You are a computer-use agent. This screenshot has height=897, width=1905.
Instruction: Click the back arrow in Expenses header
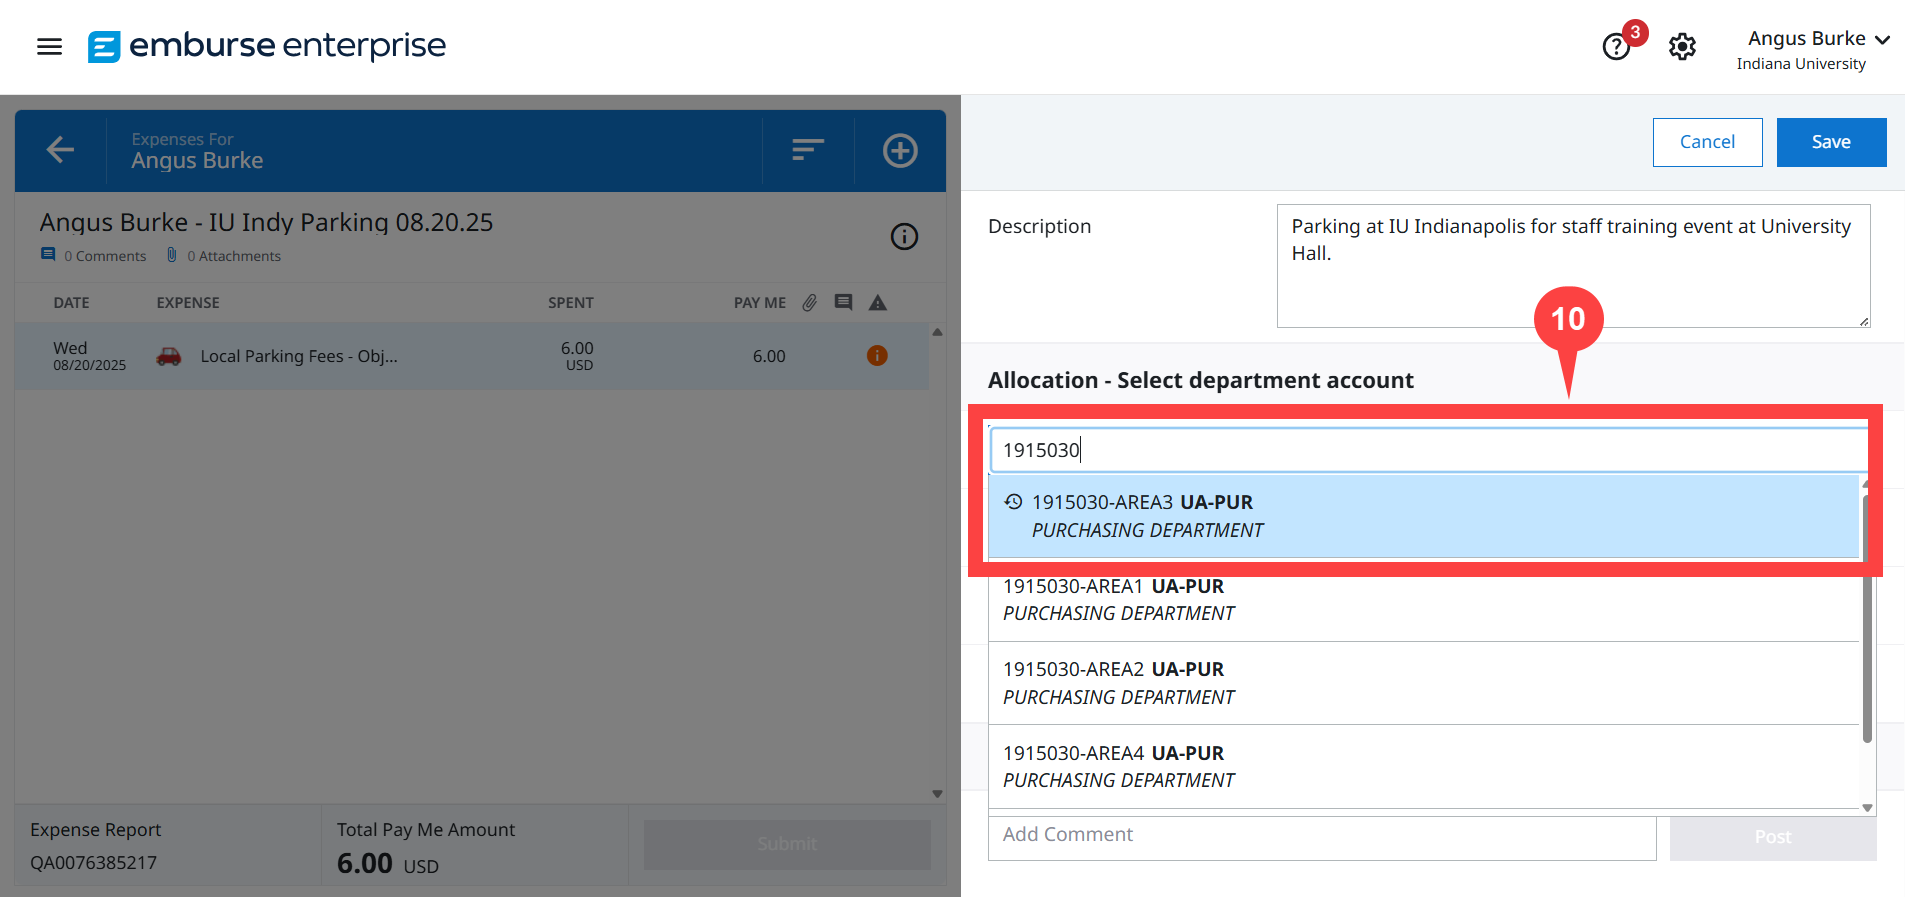click(x=60, y=150)
